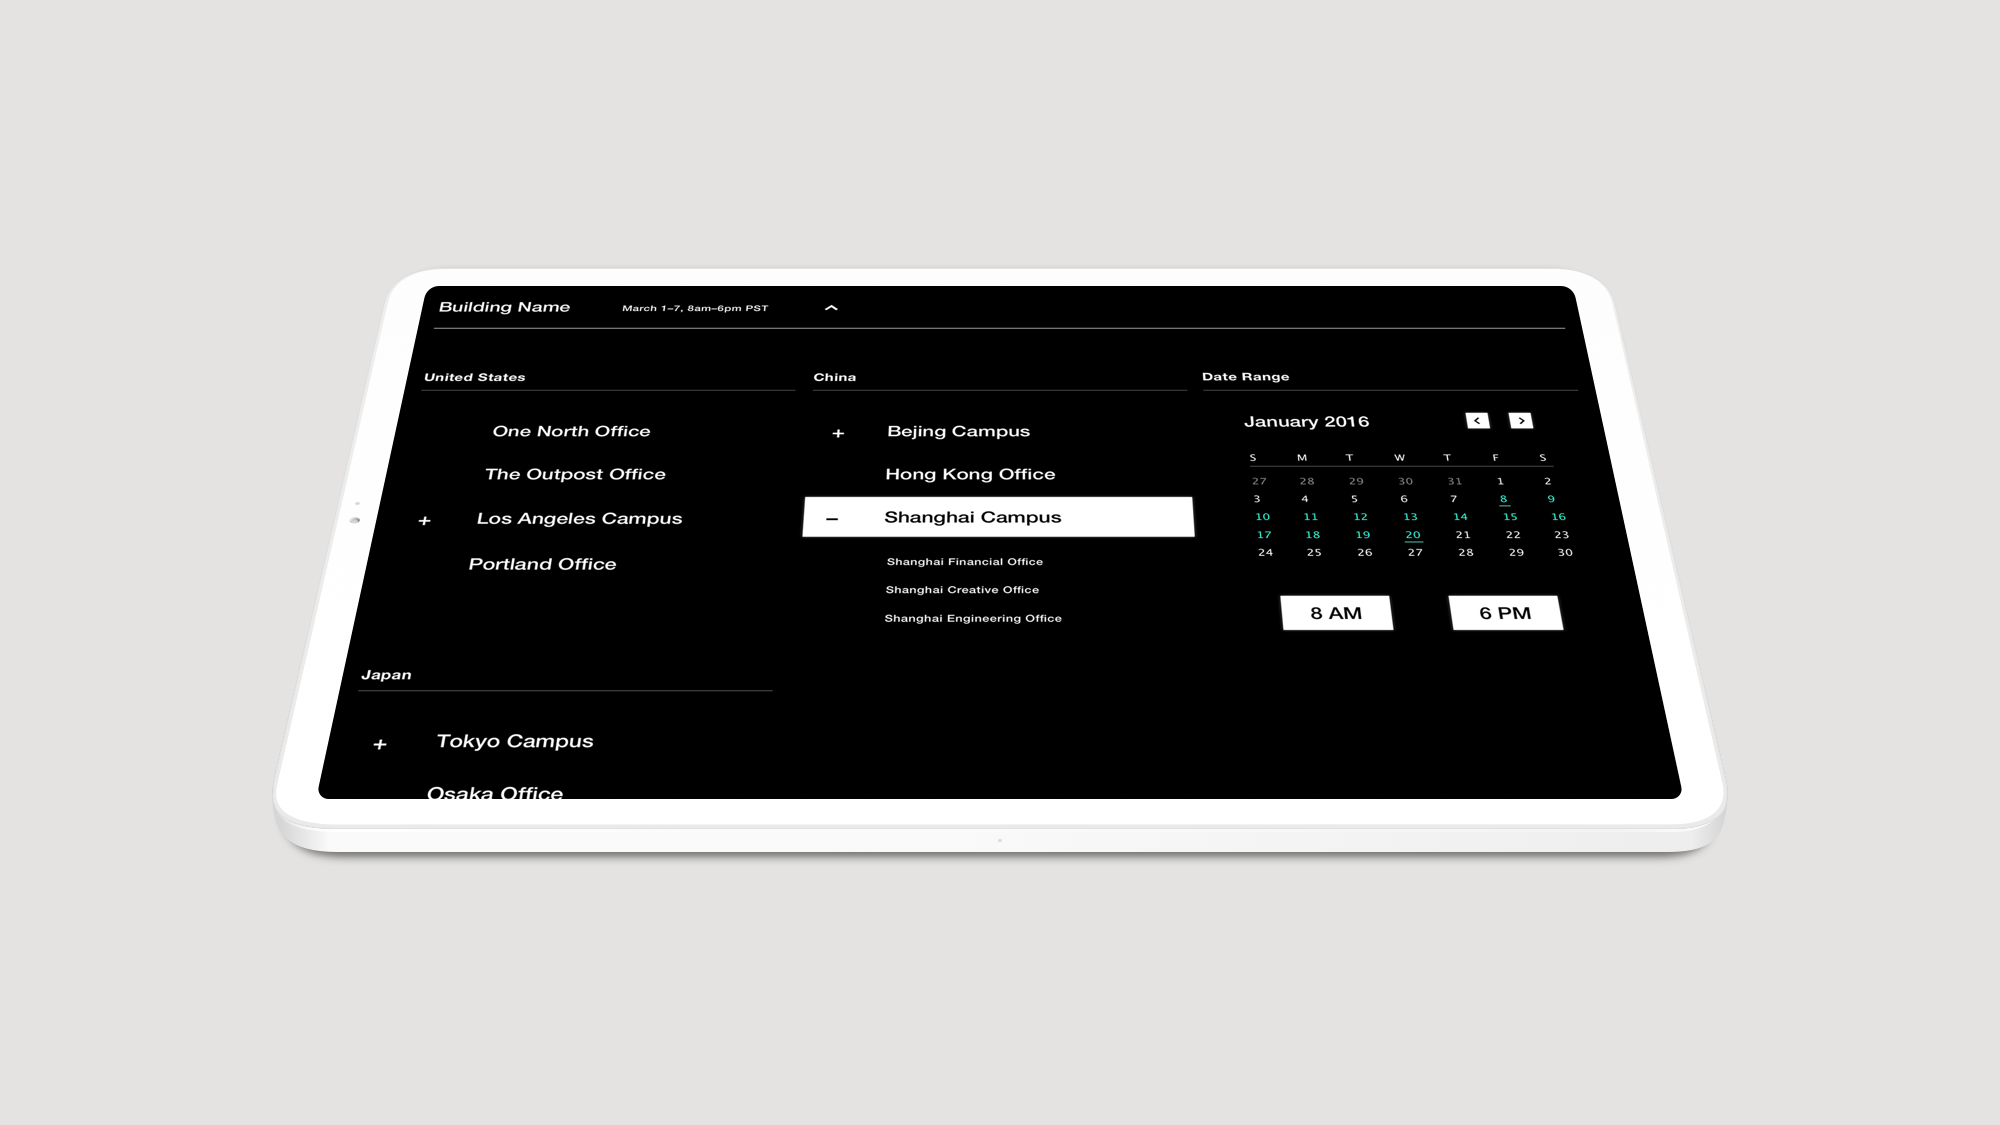Collapse the Building Name panel chevron

pos(831,308)
